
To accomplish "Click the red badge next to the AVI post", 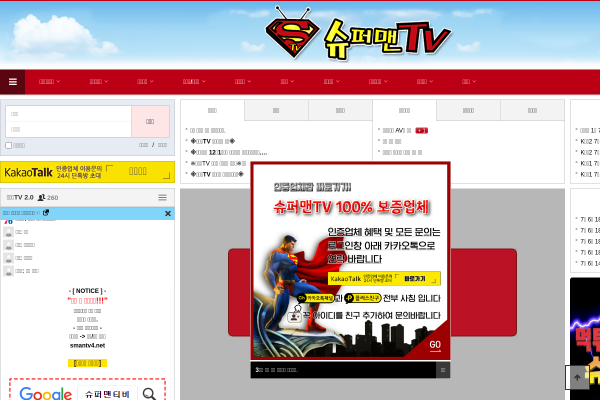I will (422, 131).
